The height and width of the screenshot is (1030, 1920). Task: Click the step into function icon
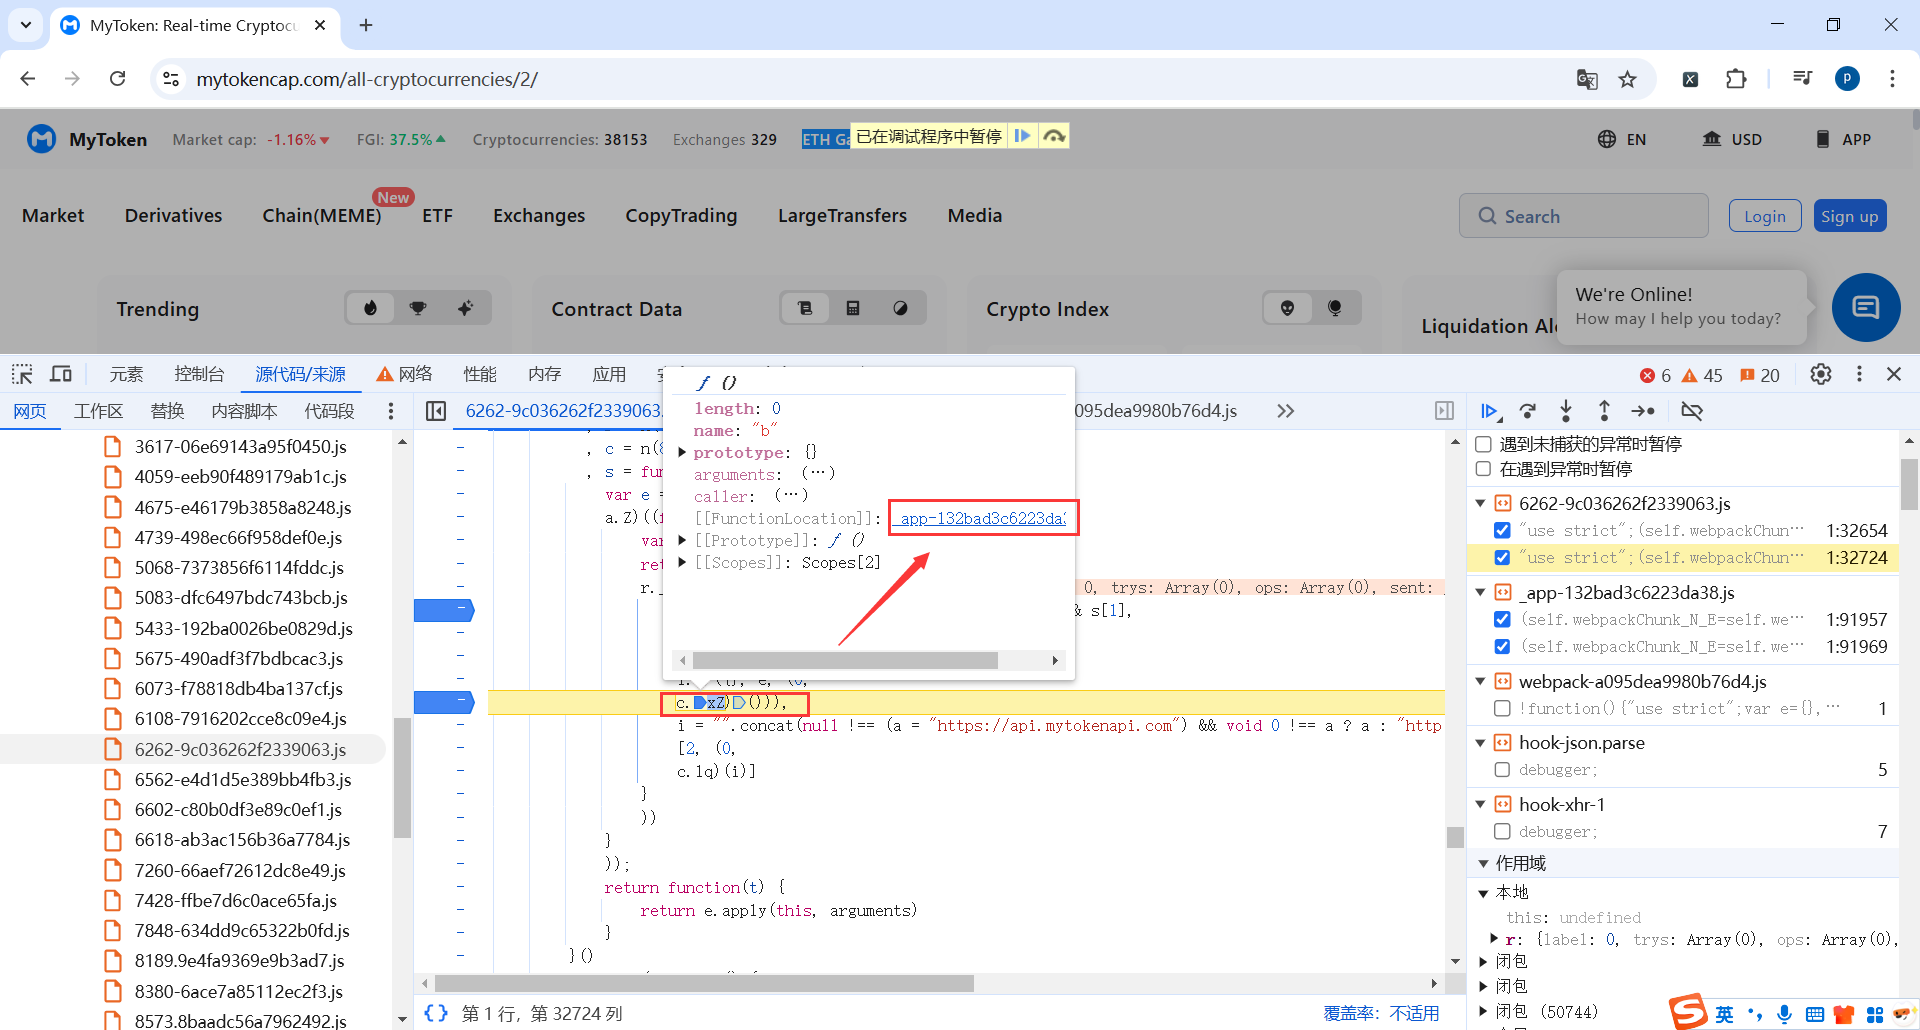click(1566, 411)
